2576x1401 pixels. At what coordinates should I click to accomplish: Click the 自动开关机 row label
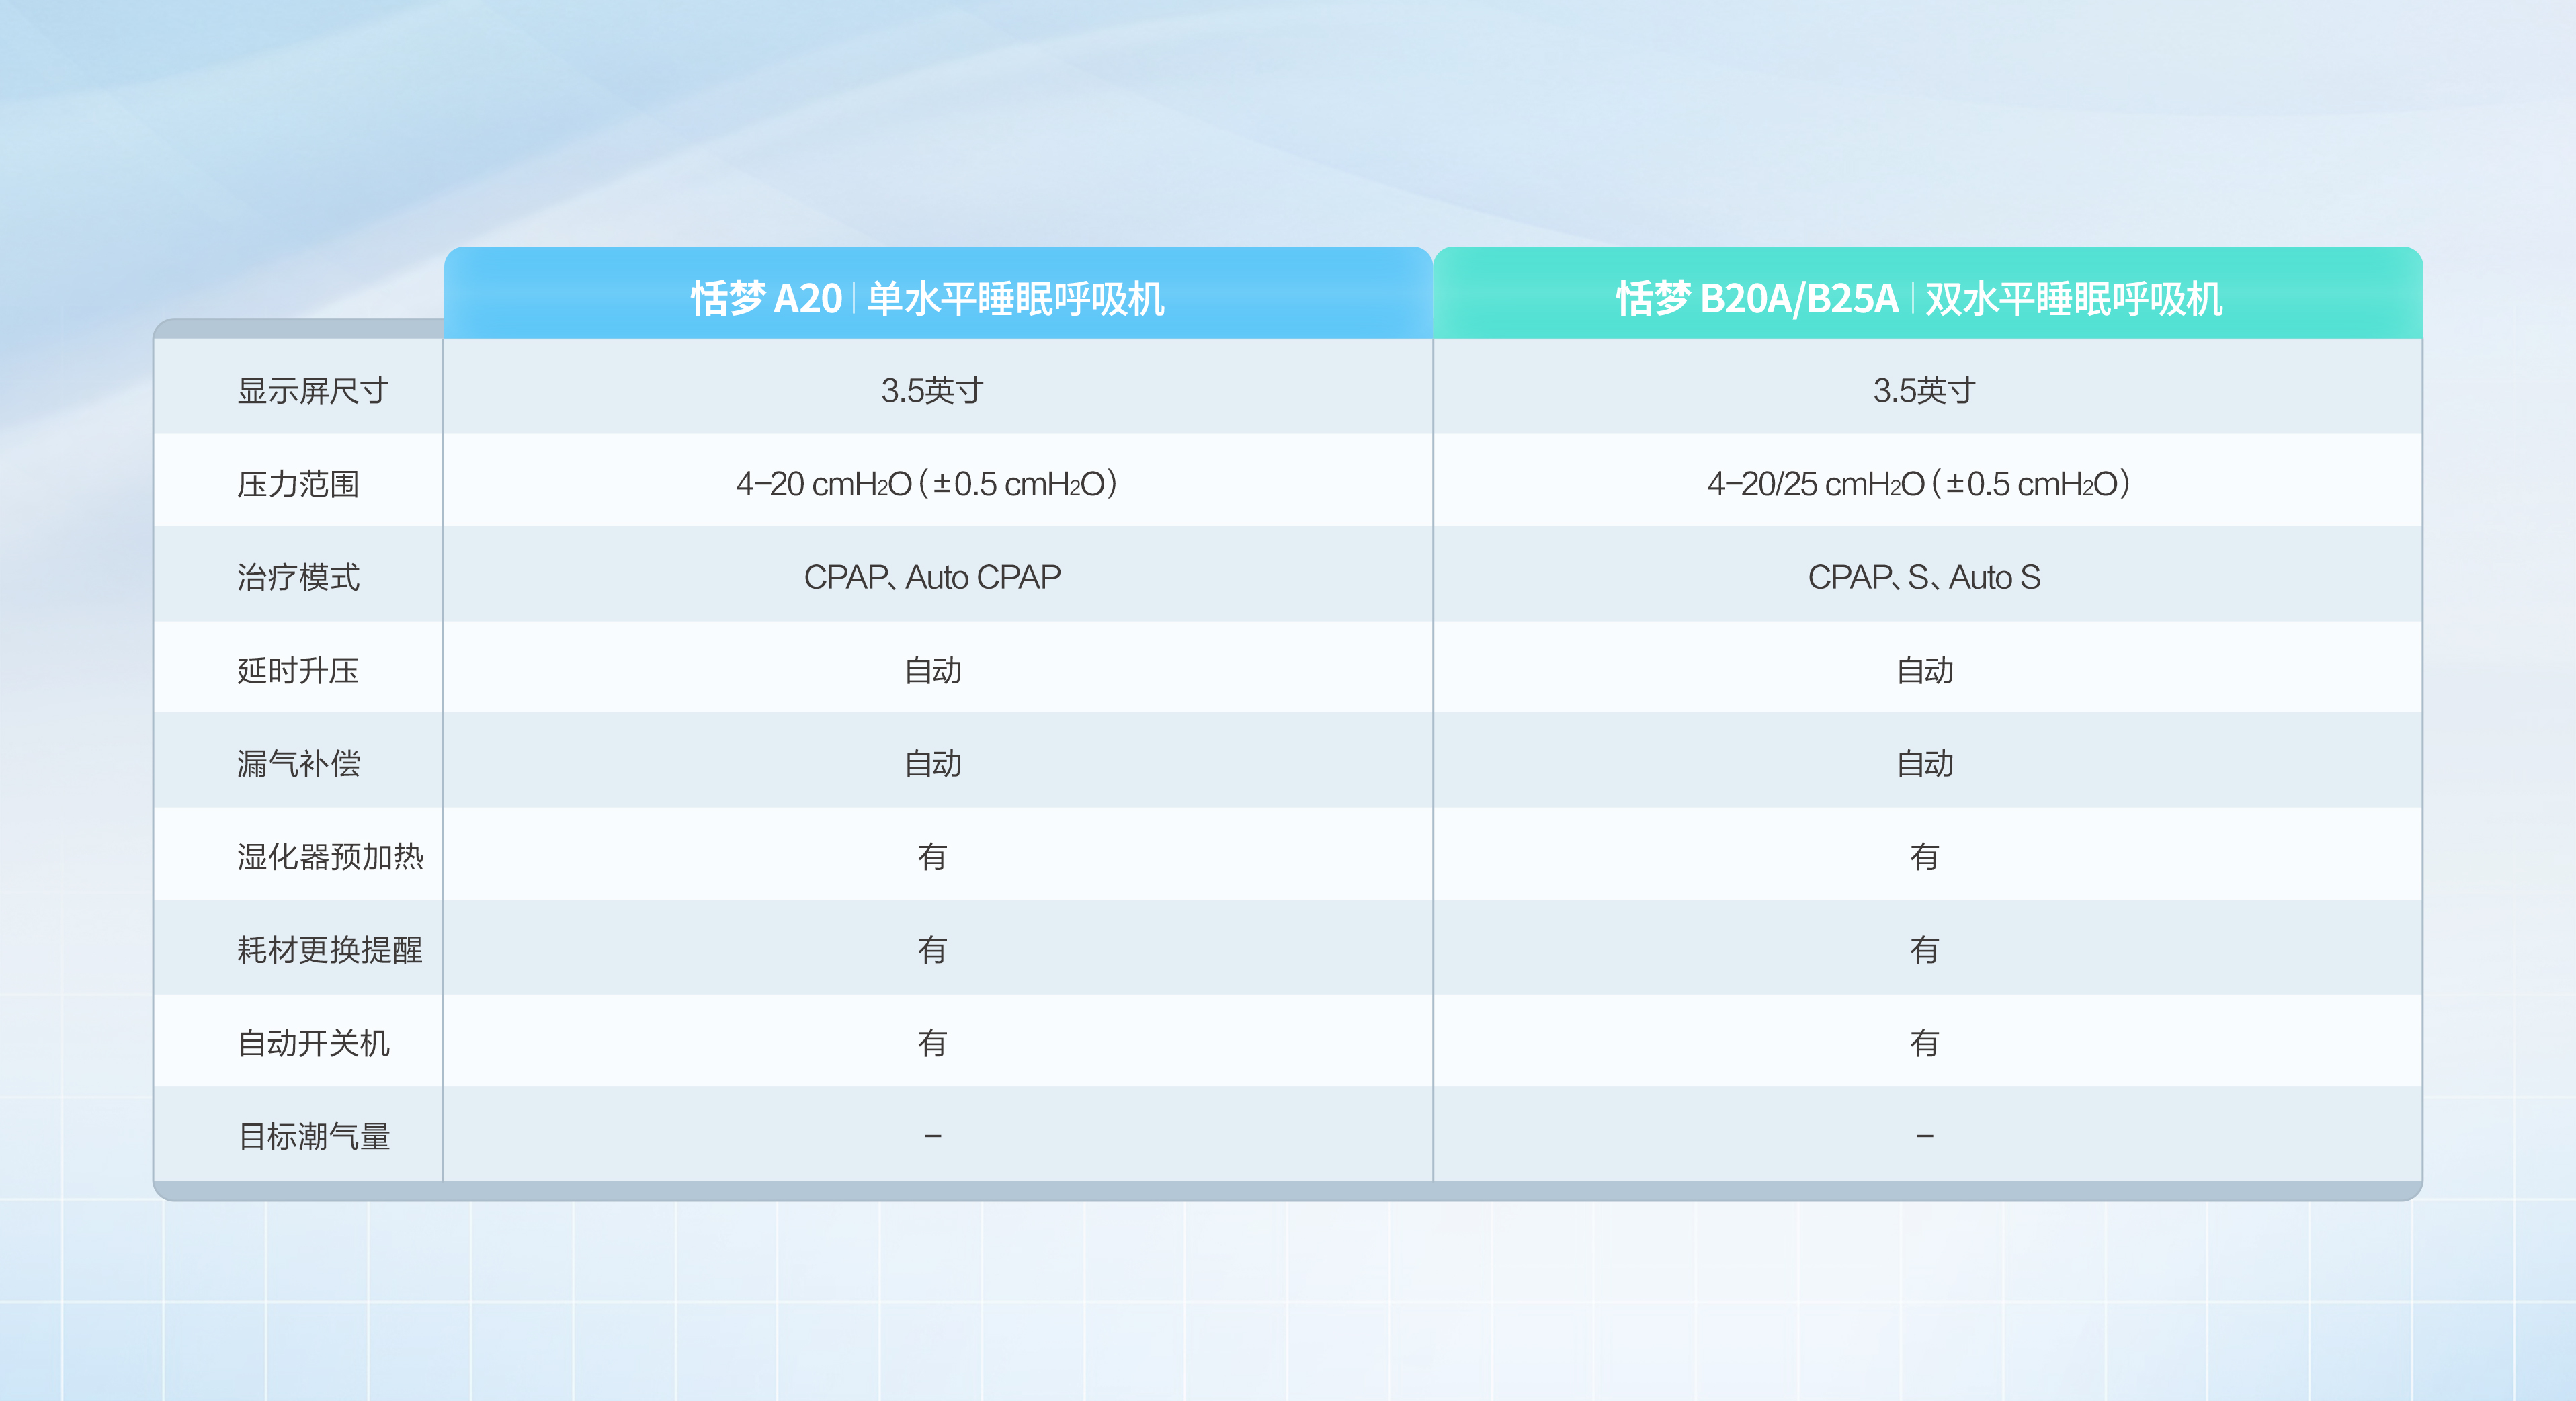(x=313, y=1043)
